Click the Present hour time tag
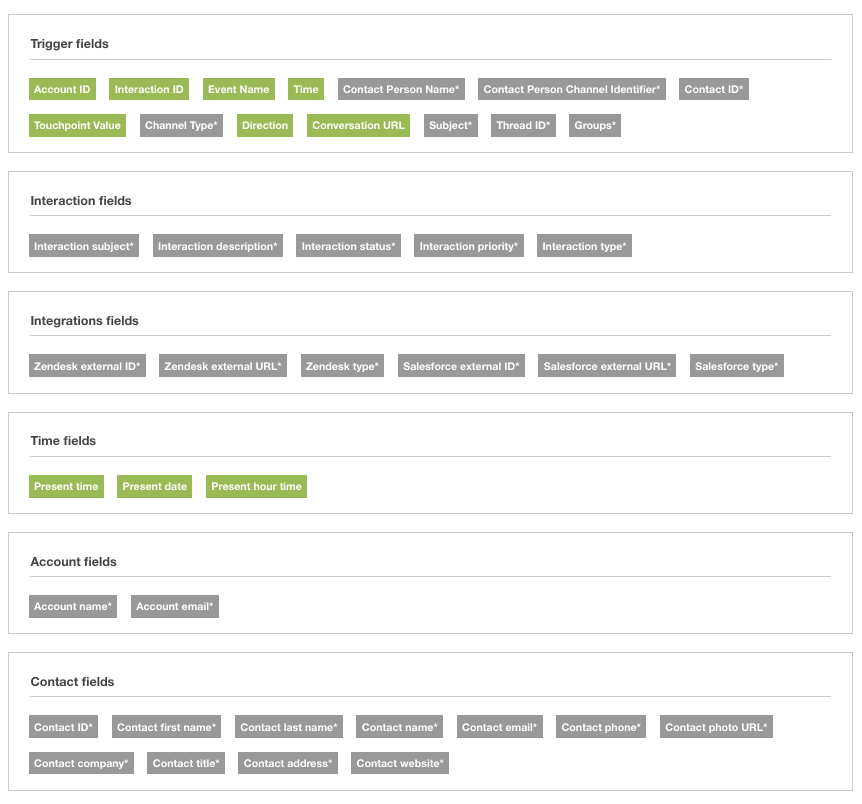The height and width of the screenshot is (804, 862). pyautogui.click(x=256, y=487)
